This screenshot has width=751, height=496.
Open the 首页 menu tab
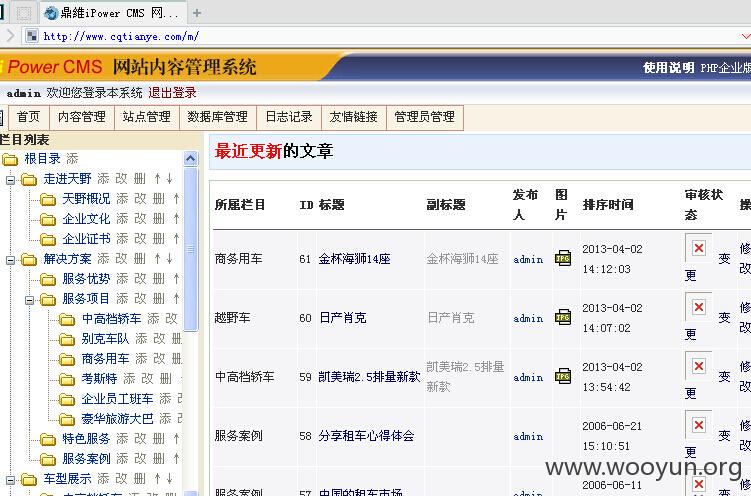coord(28,117)
